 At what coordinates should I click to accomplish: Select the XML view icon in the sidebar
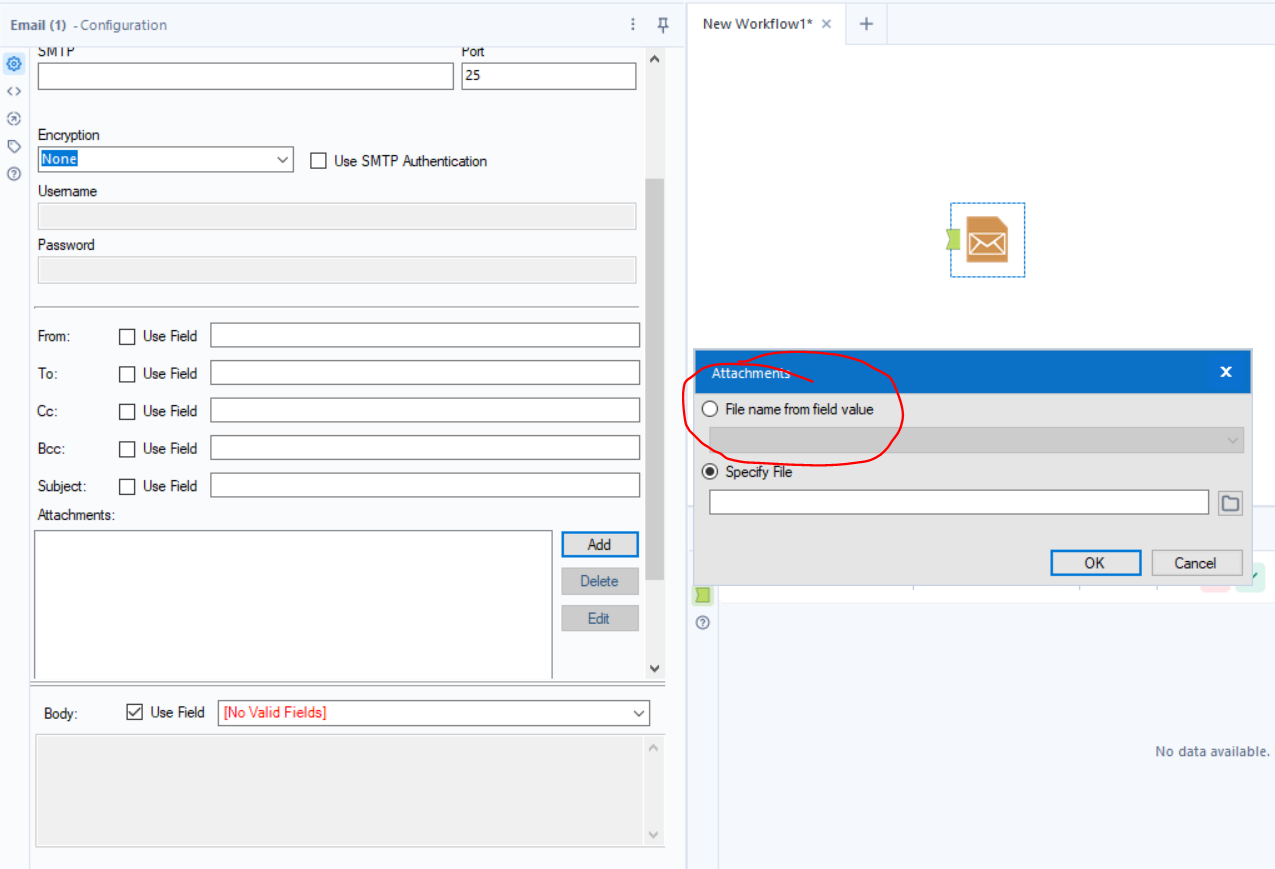[13, 91]
